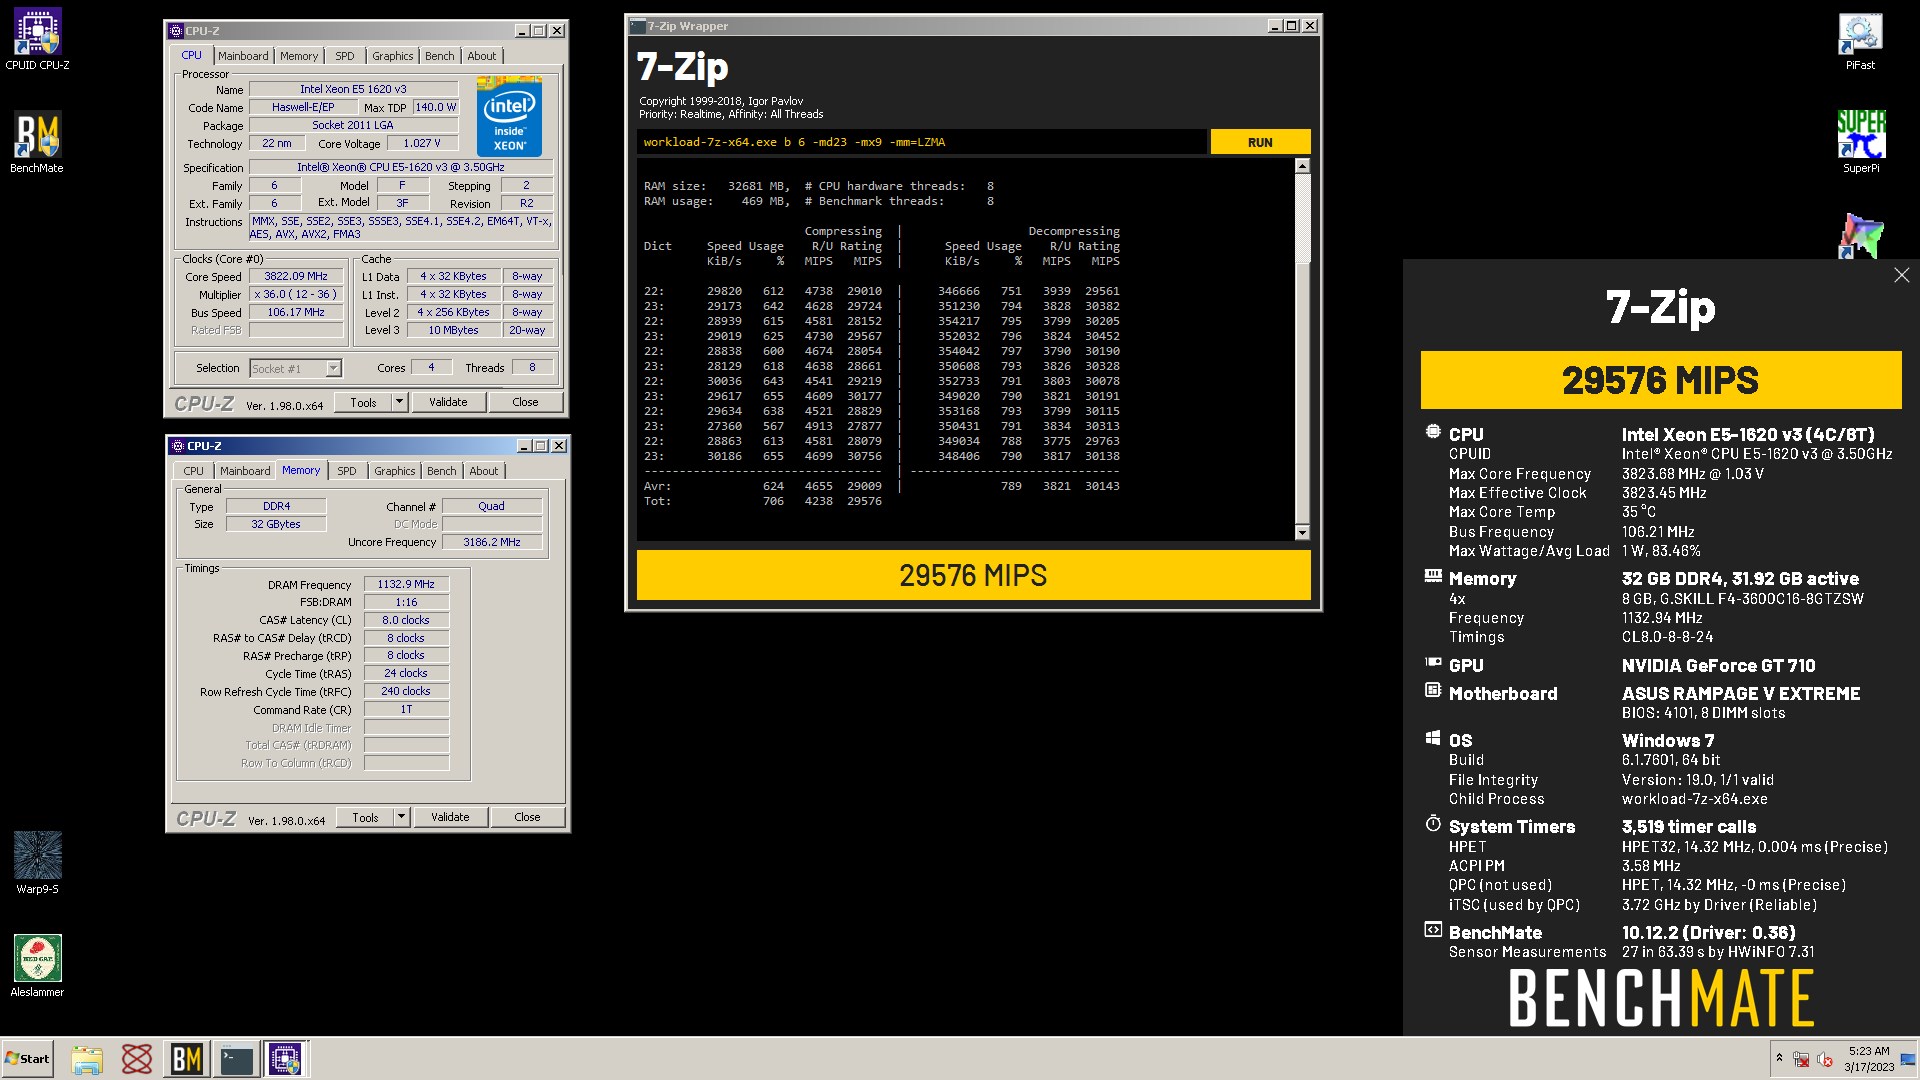The width and height of the screenshot is (1920, 1080).
Task: Click the top CPU-Z window title icon
Action: (x=176, y=31)
